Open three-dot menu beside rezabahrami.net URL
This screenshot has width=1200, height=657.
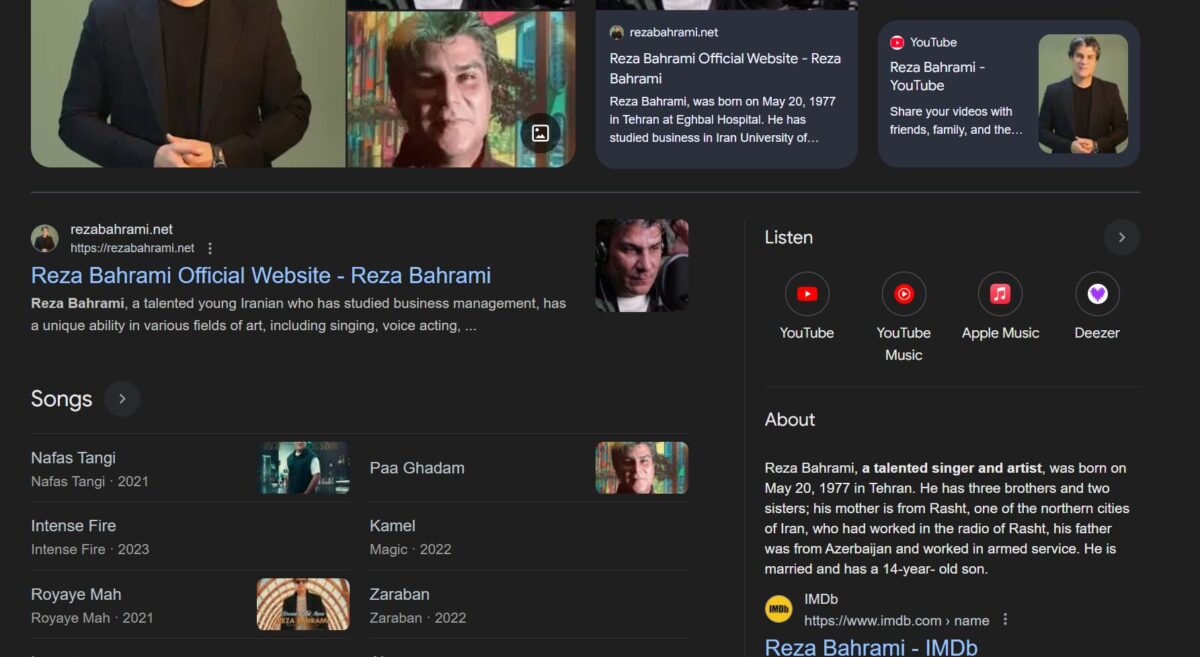(210, 248)
